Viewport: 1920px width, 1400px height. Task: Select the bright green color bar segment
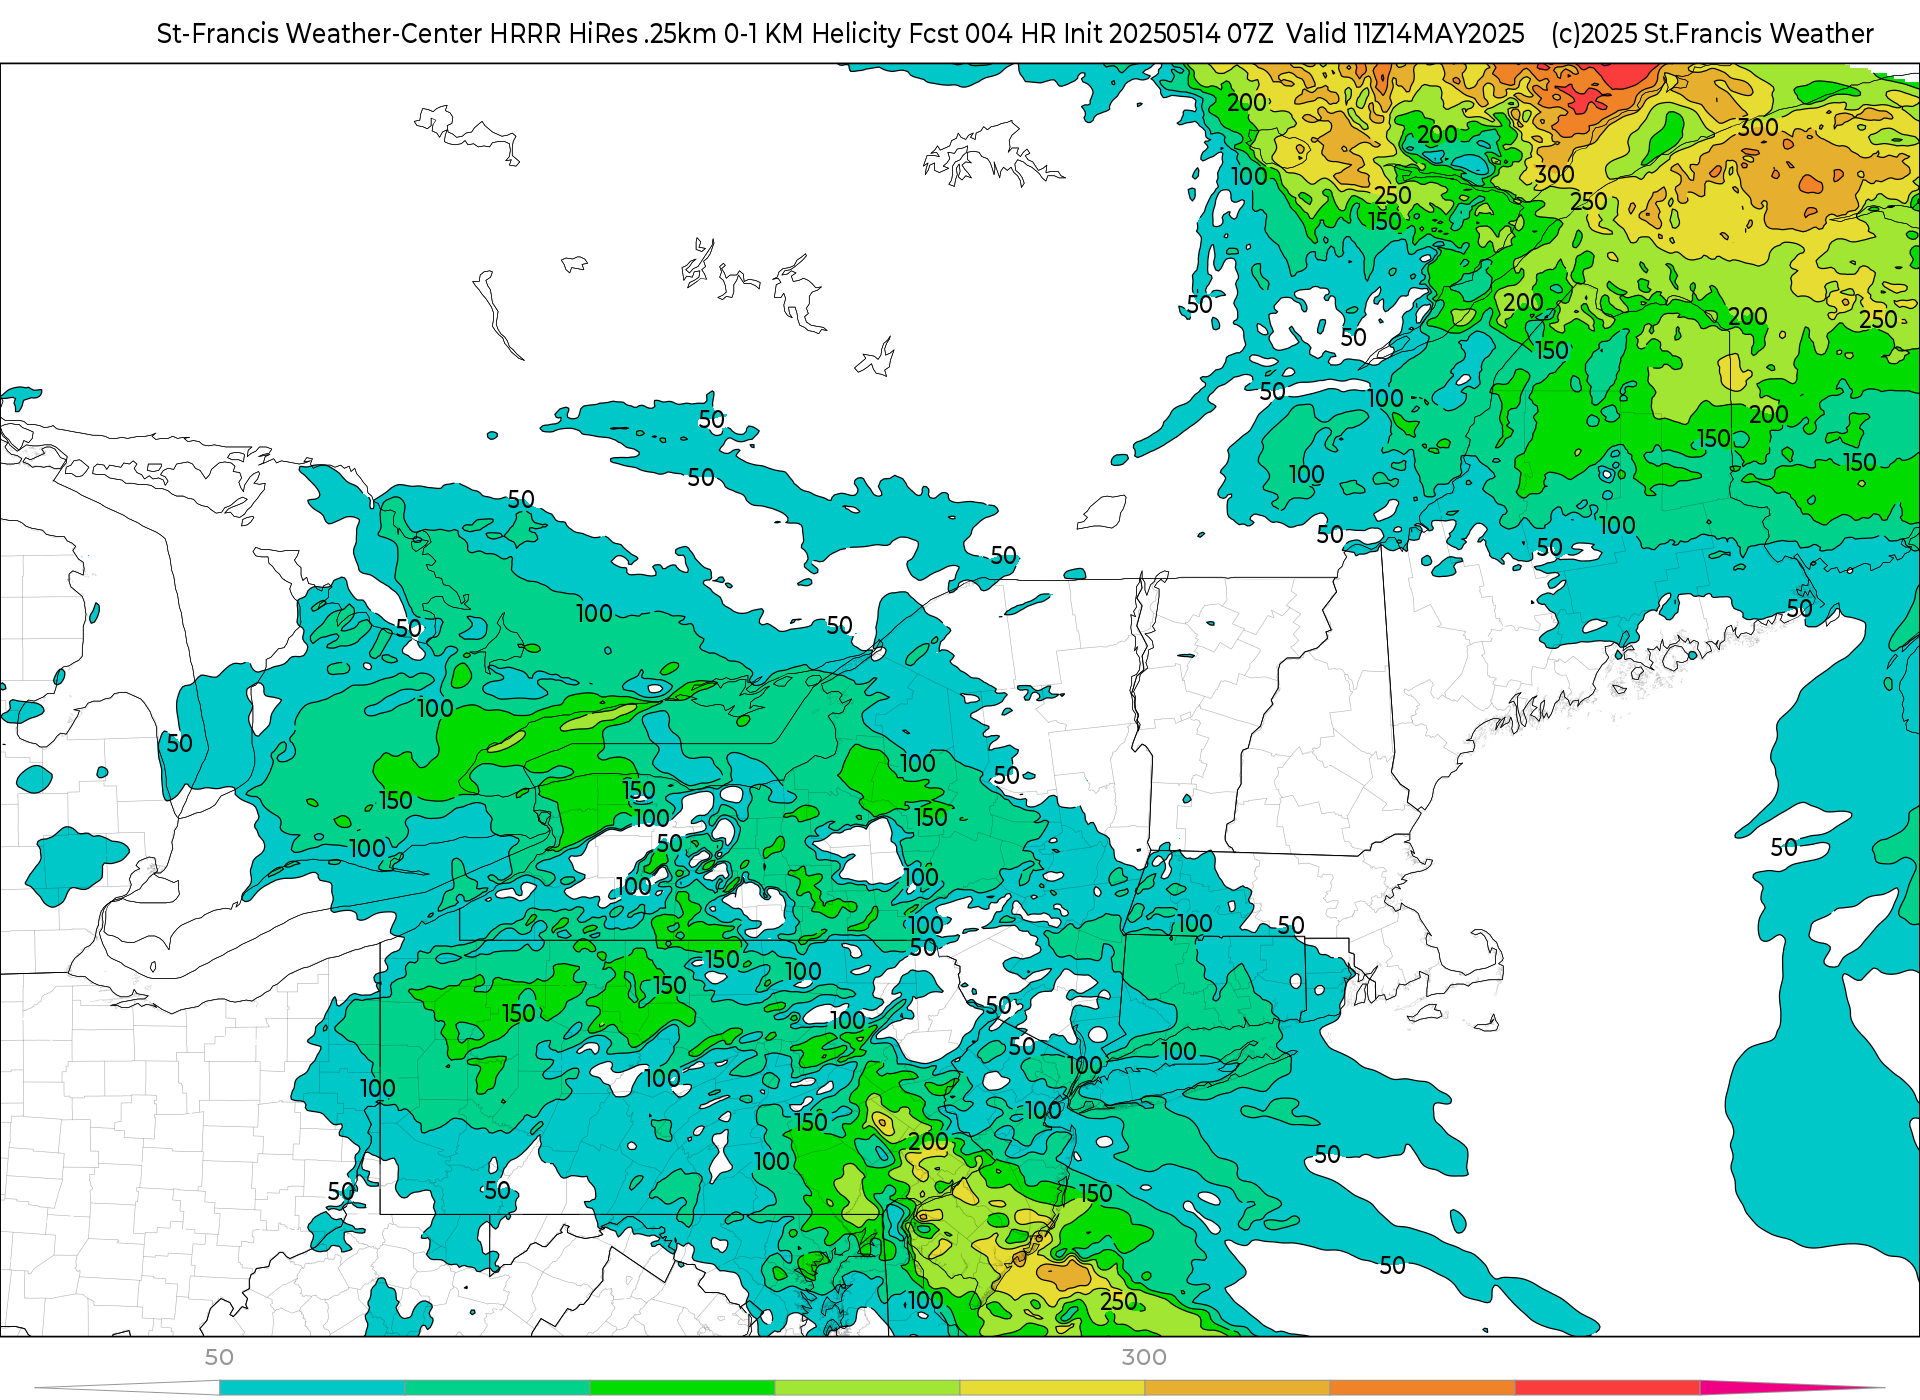point(682,1388)
